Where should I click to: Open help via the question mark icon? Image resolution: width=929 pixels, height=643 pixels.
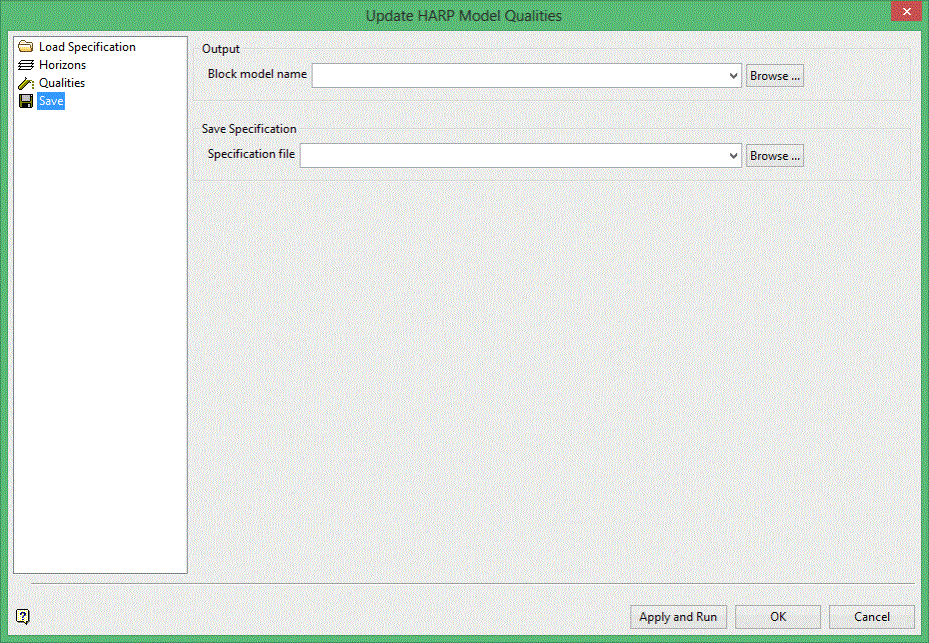coord(23,616)
